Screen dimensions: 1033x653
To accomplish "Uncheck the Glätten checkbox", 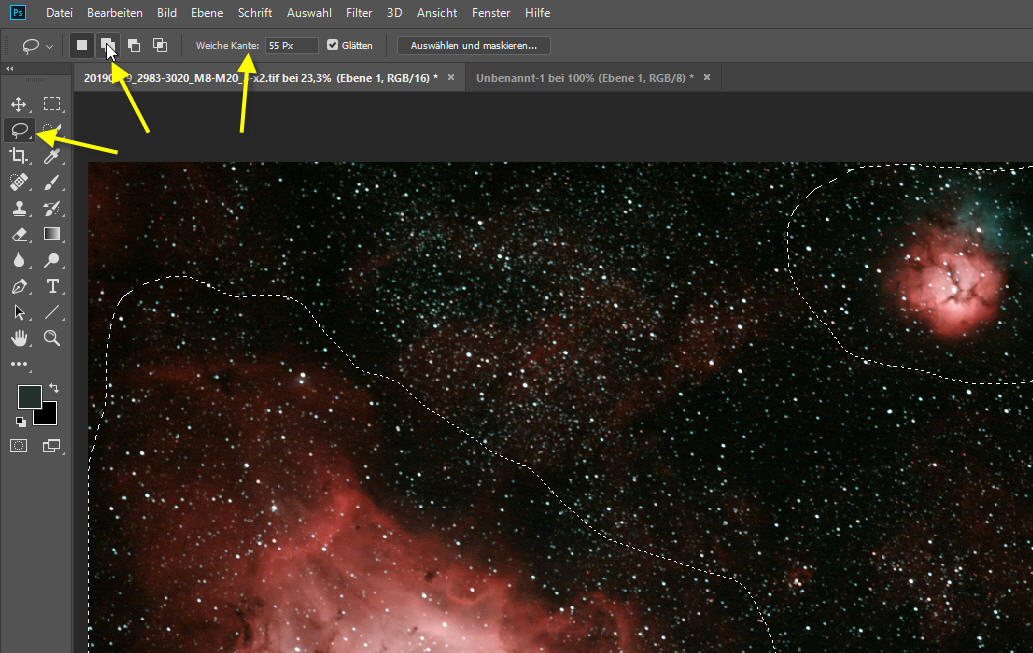I will [333, 45].
